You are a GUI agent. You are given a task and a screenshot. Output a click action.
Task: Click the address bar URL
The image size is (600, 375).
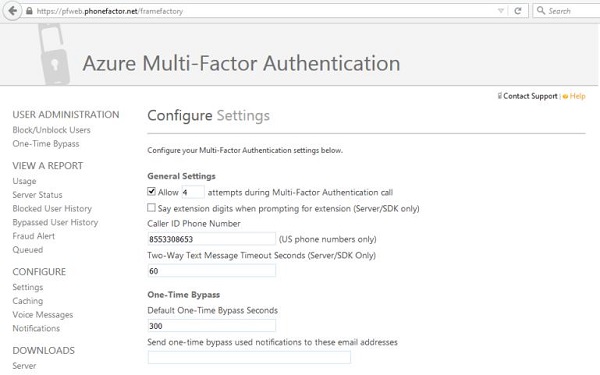110,11
